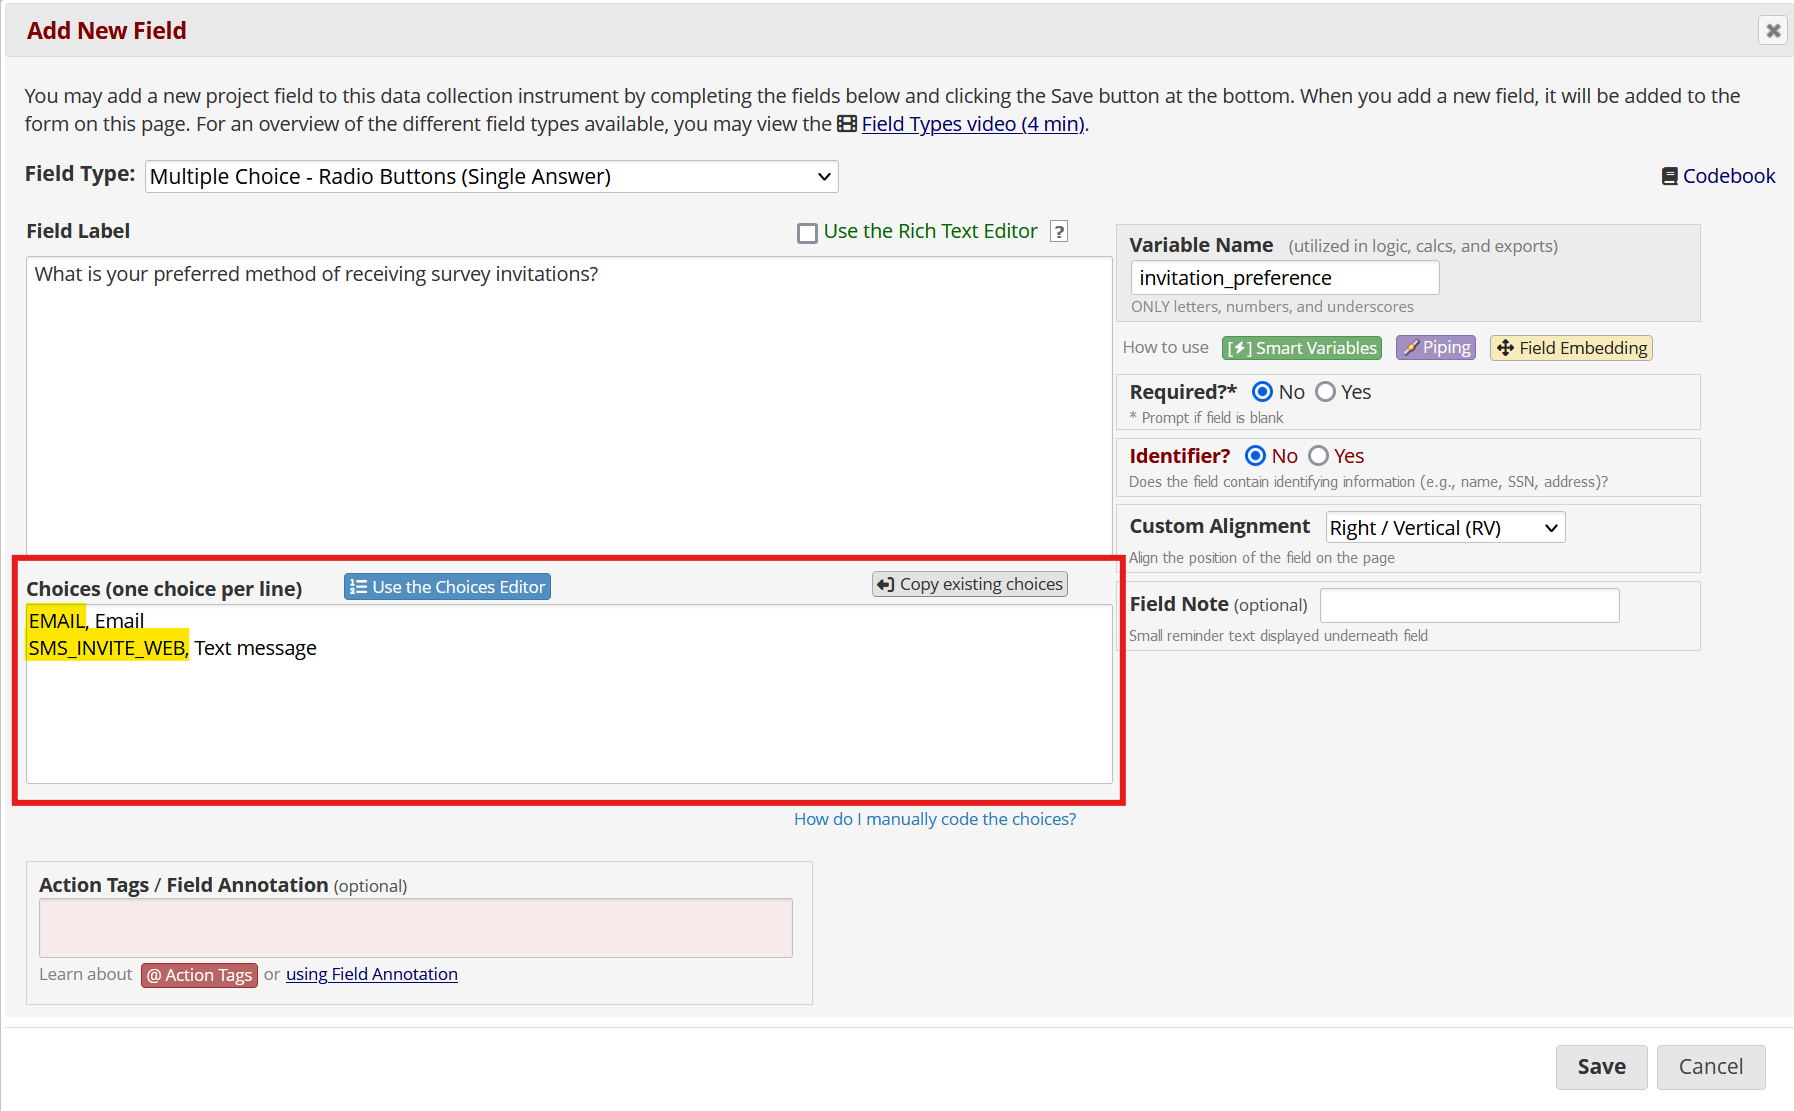Click inside the Field Label text area
This screenshot has width=1794, height=1111.
[x=569, y=405]
